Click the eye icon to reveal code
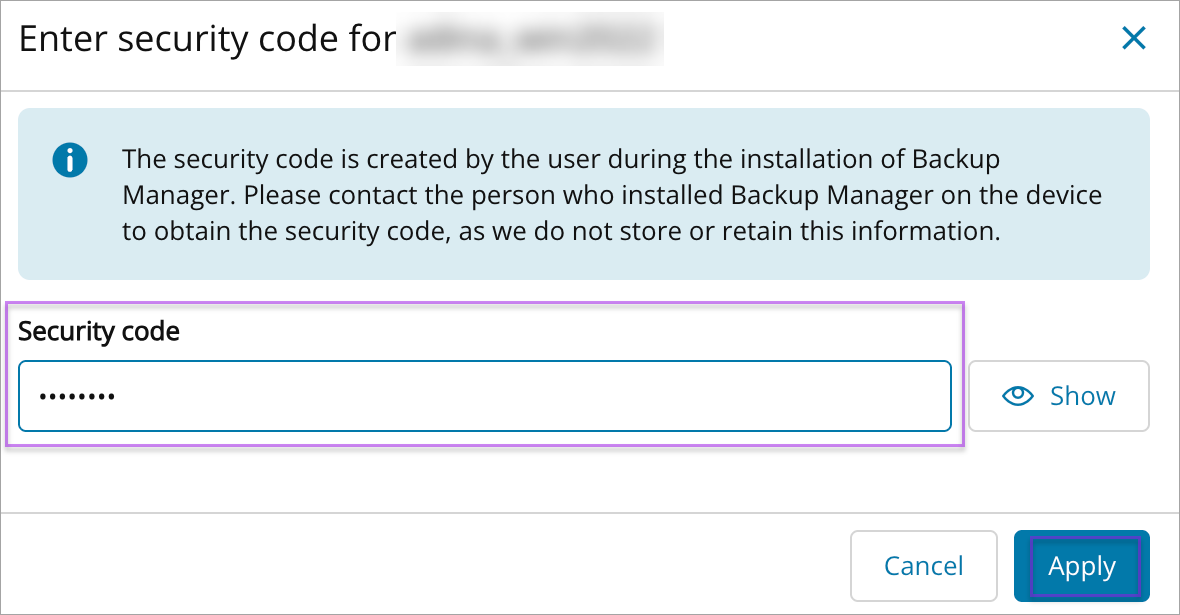This screenshot has height=615, width=1180. [1018, 396]
